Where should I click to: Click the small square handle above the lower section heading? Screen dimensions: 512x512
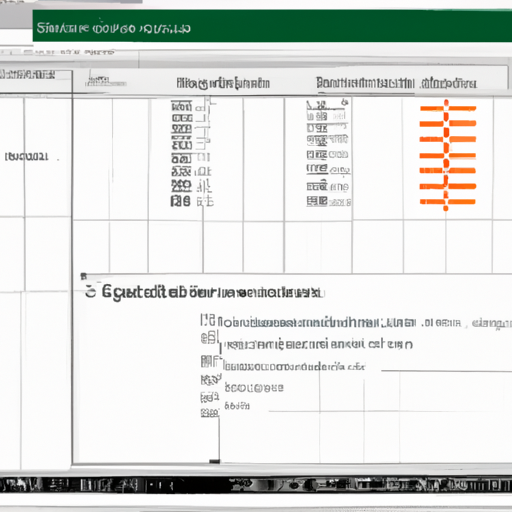point(84,276)
